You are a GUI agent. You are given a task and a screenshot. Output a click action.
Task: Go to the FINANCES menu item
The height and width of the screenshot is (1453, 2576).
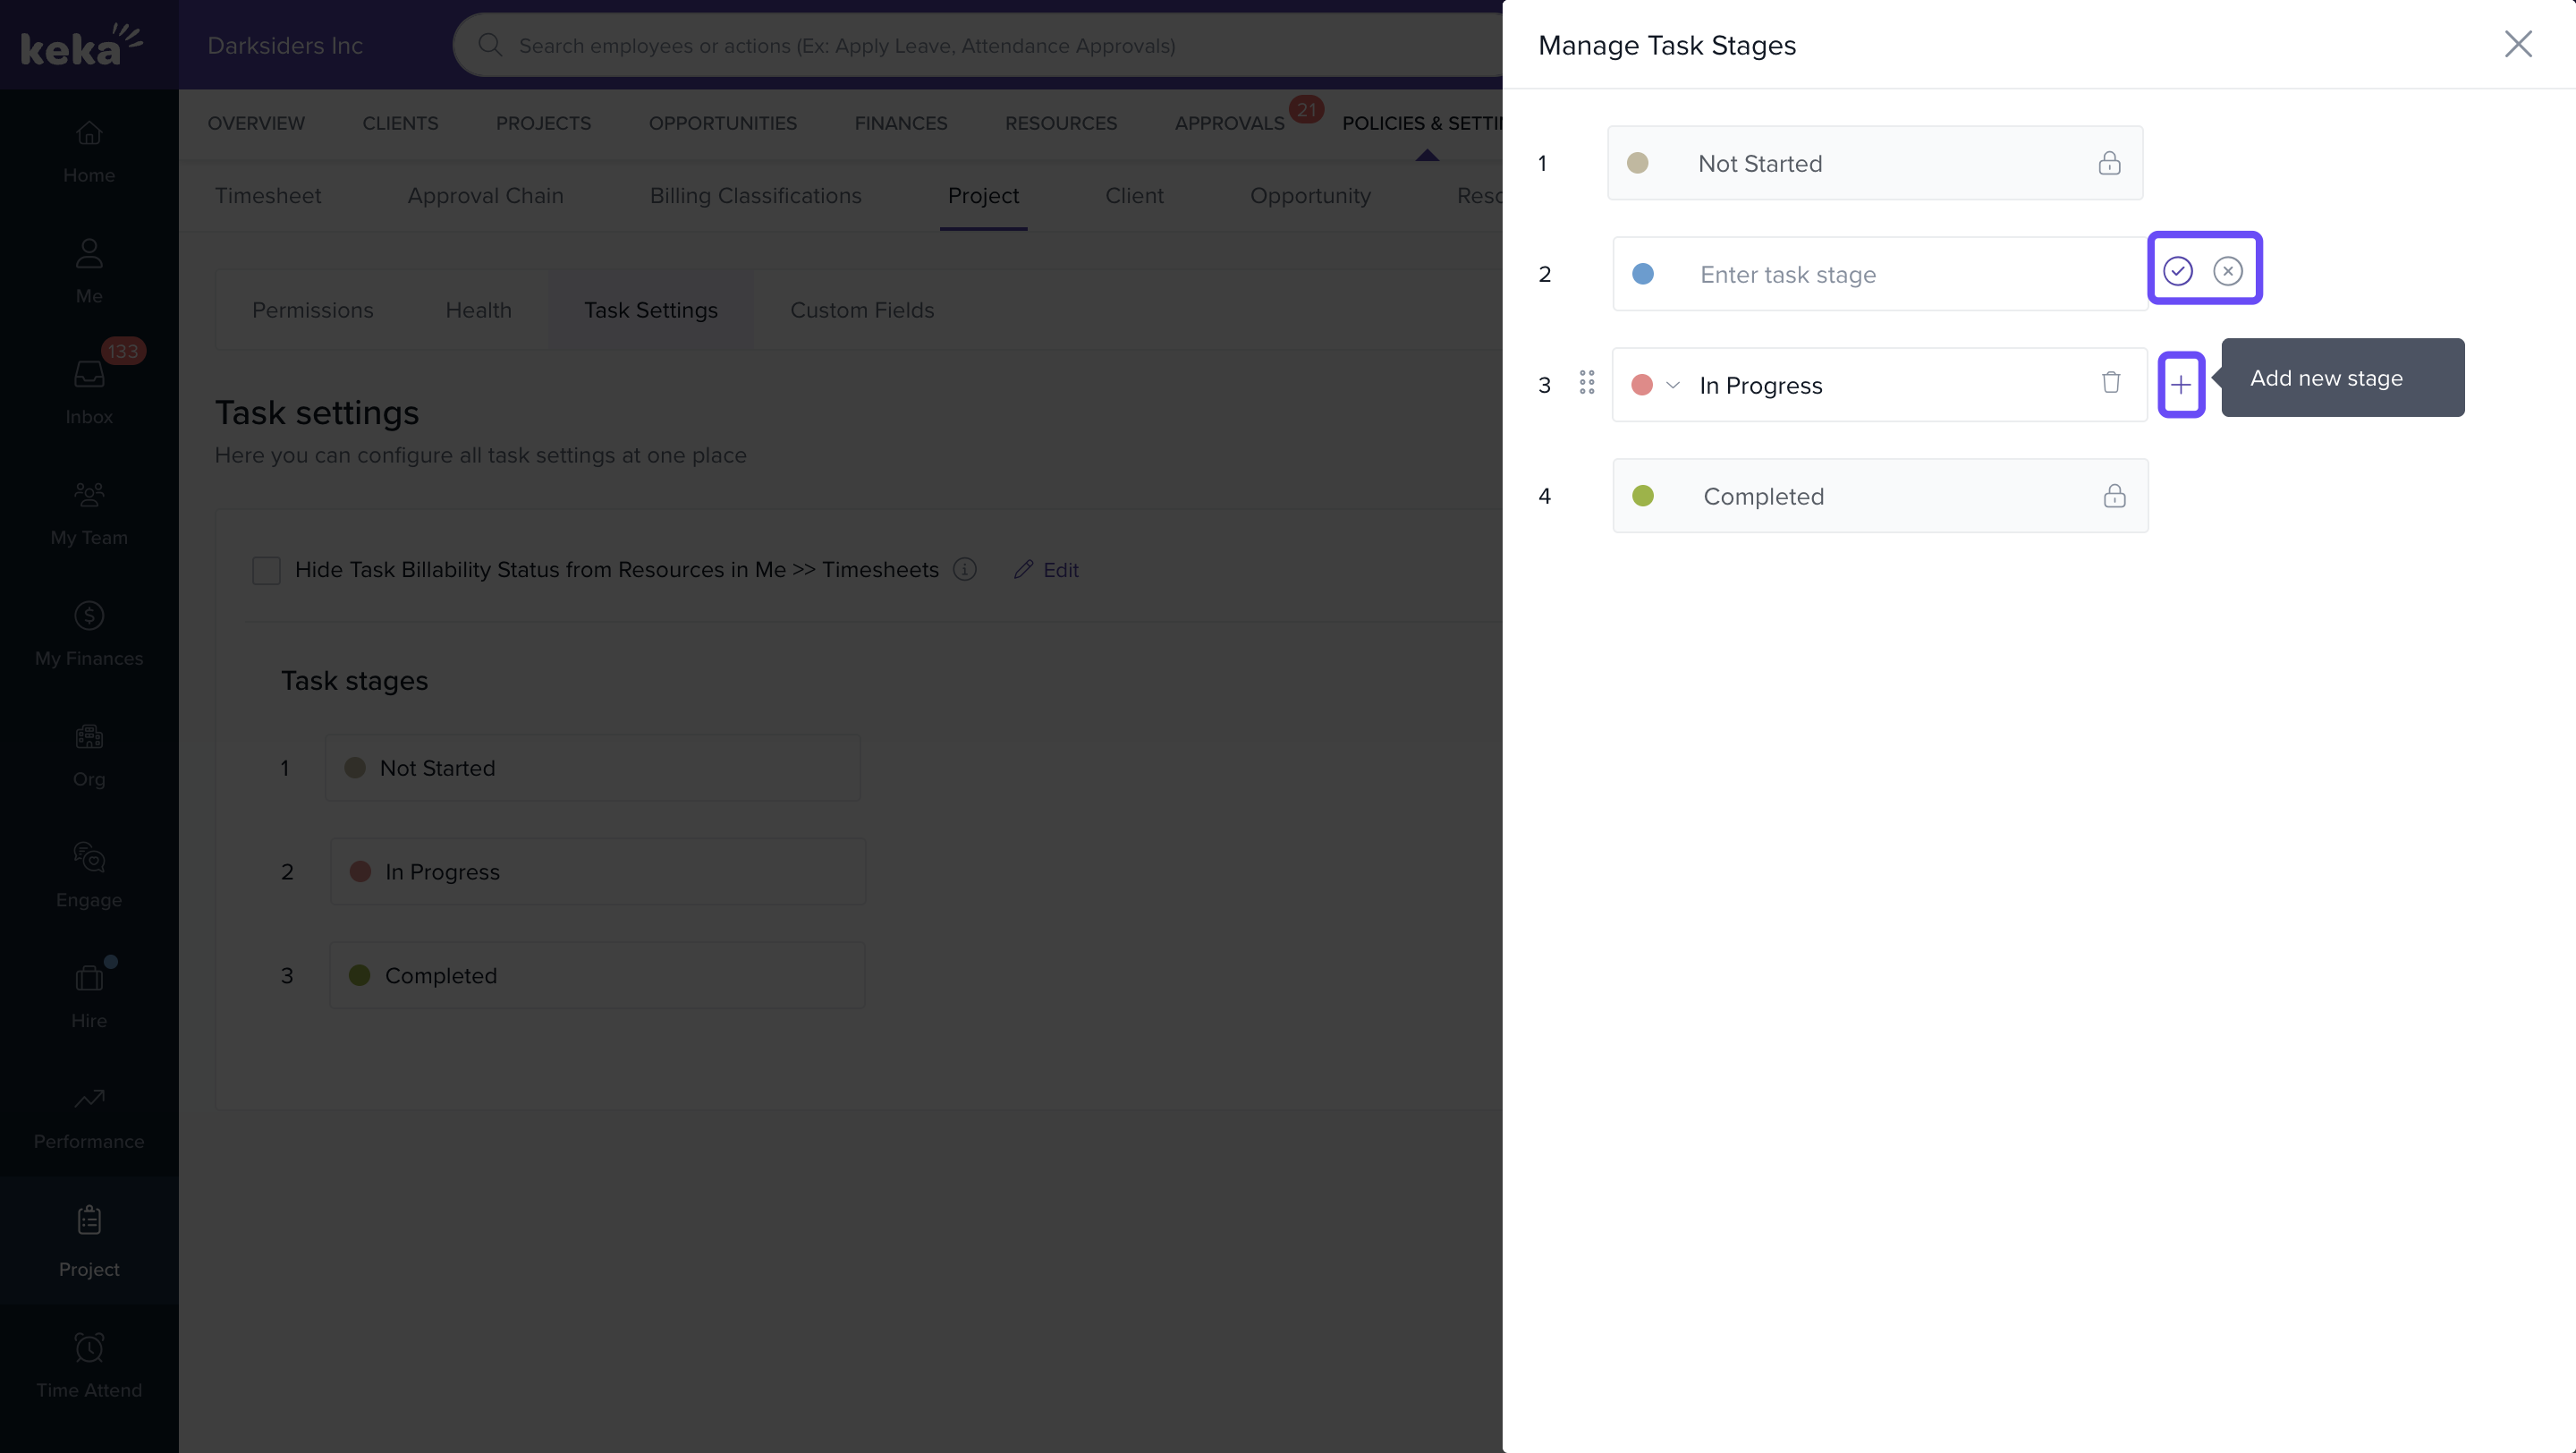tap(900, 123)
